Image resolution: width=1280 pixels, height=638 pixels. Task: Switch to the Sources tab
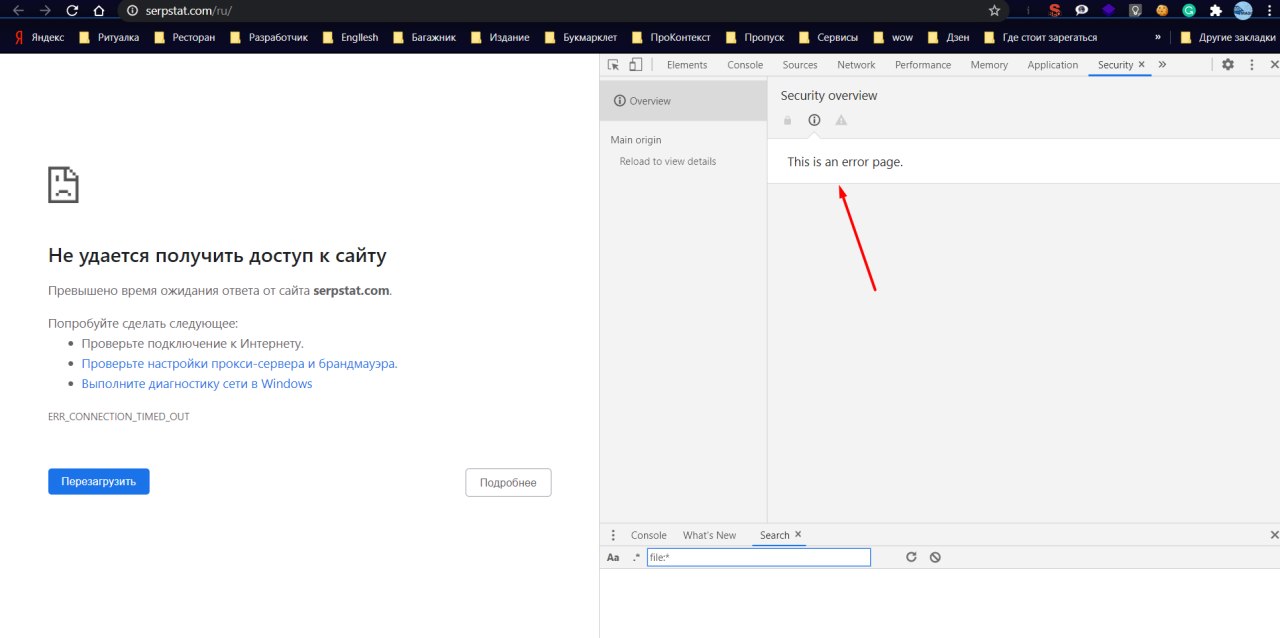click(800, 65)
